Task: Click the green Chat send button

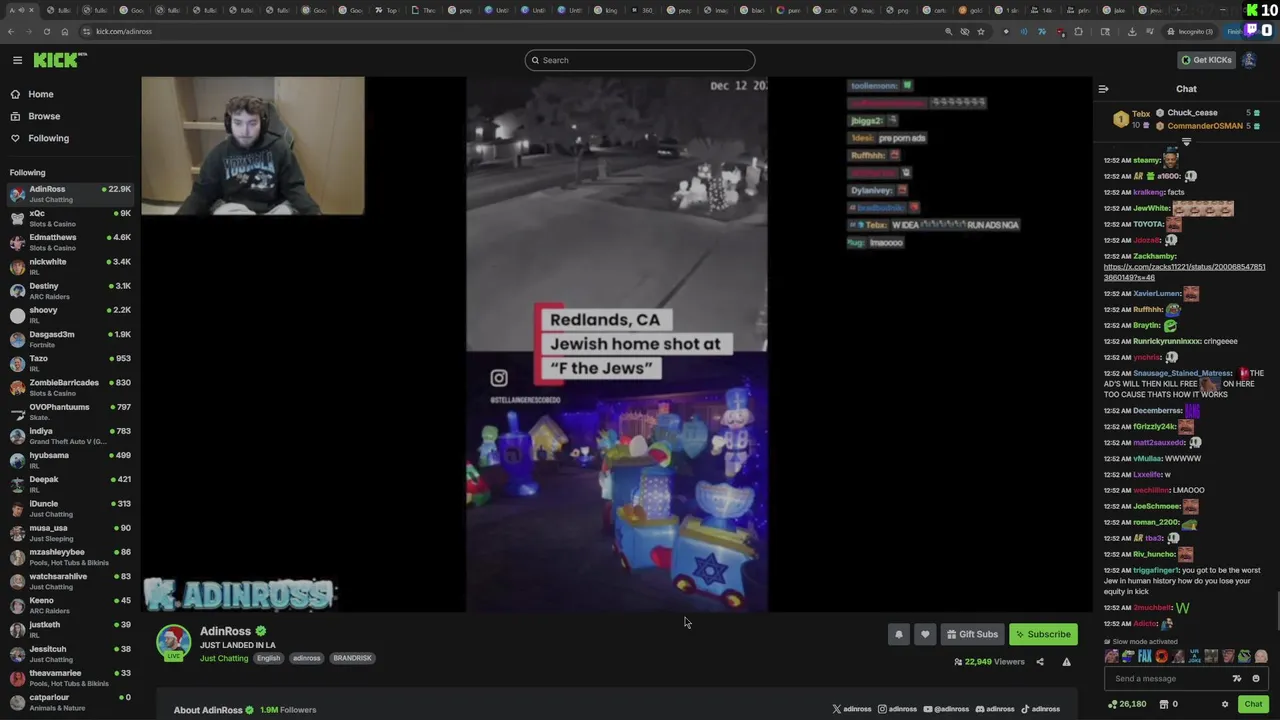Action: click(x=1253, y=704)
